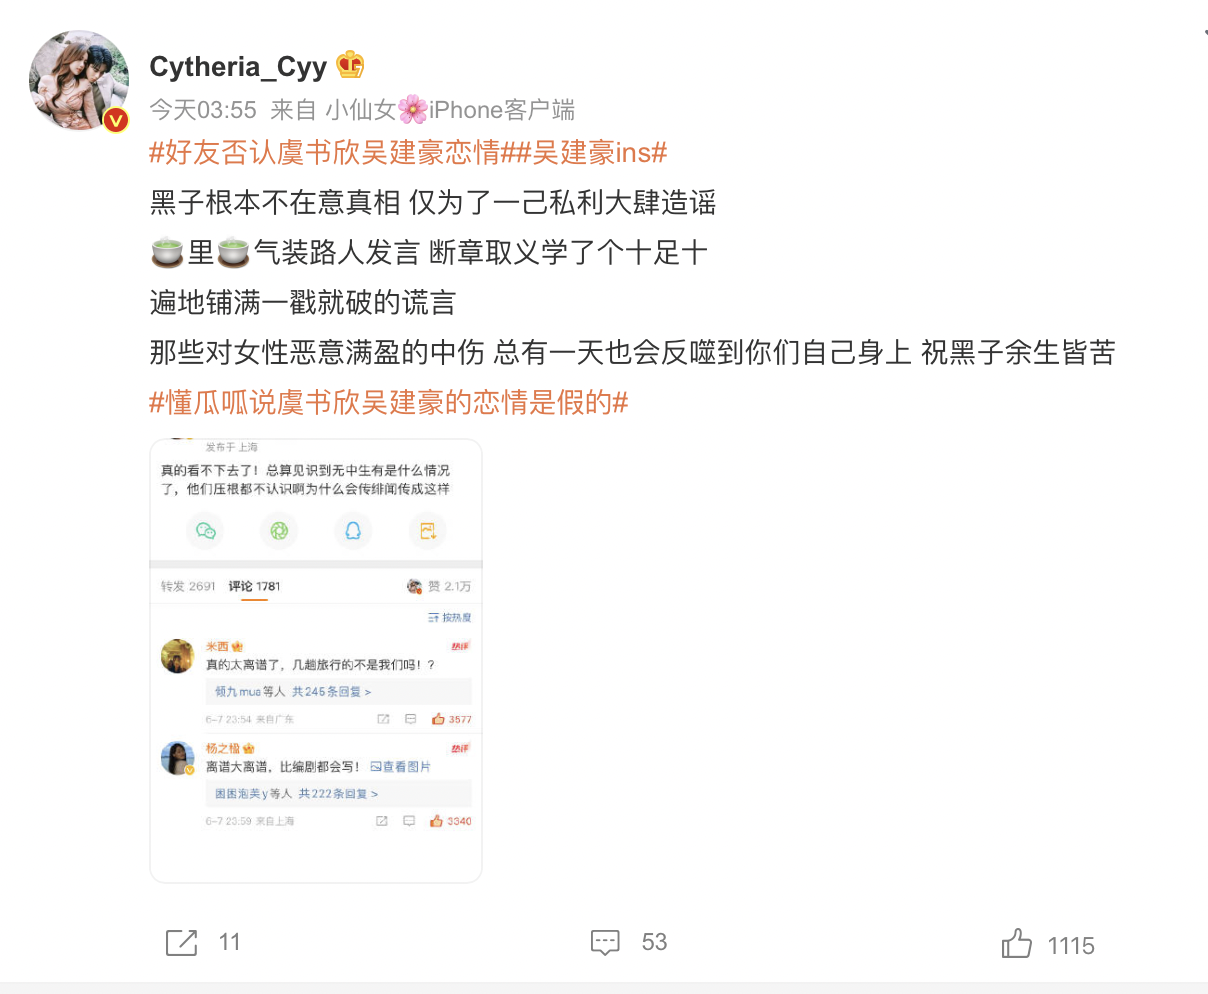Click the repost share icon

tap(181, 942)
